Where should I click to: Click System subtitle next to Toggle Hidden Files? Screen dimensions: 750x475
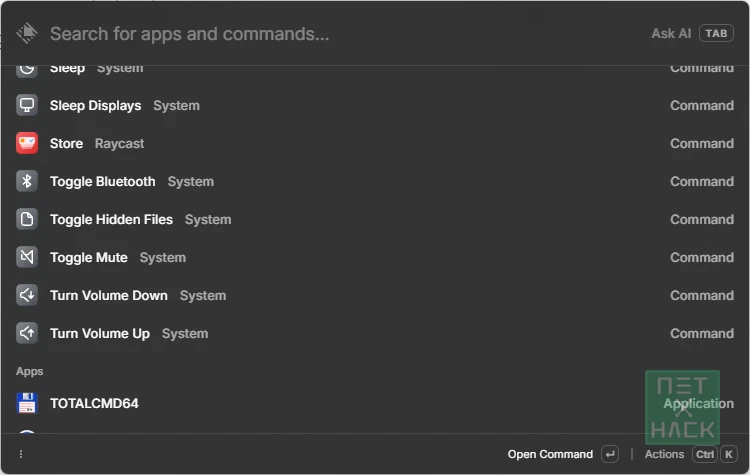point(208,220)
